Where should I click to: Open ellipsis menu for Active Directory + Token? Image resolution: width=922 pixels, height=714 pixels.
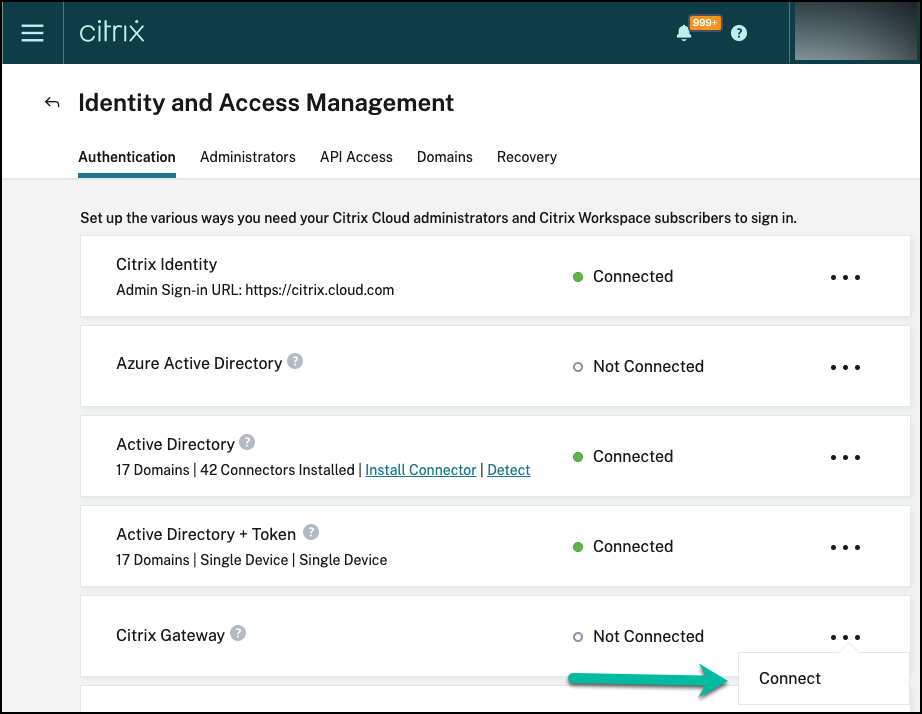click(845, 547)
